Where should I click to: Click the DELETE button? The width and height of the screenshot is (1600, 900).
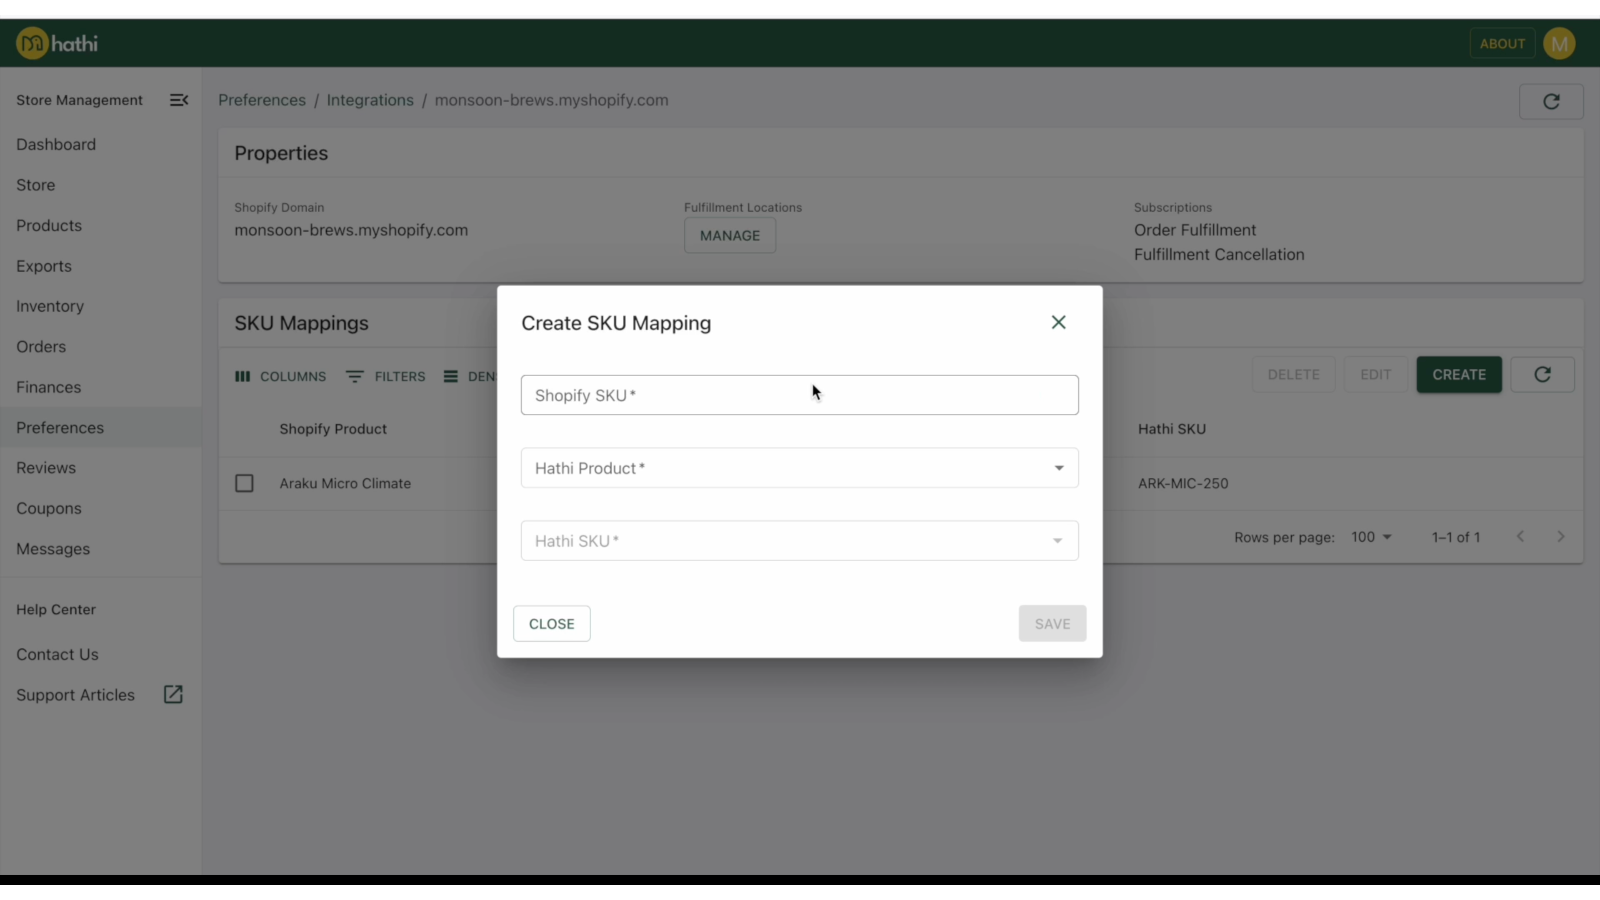pos(1293,374)
